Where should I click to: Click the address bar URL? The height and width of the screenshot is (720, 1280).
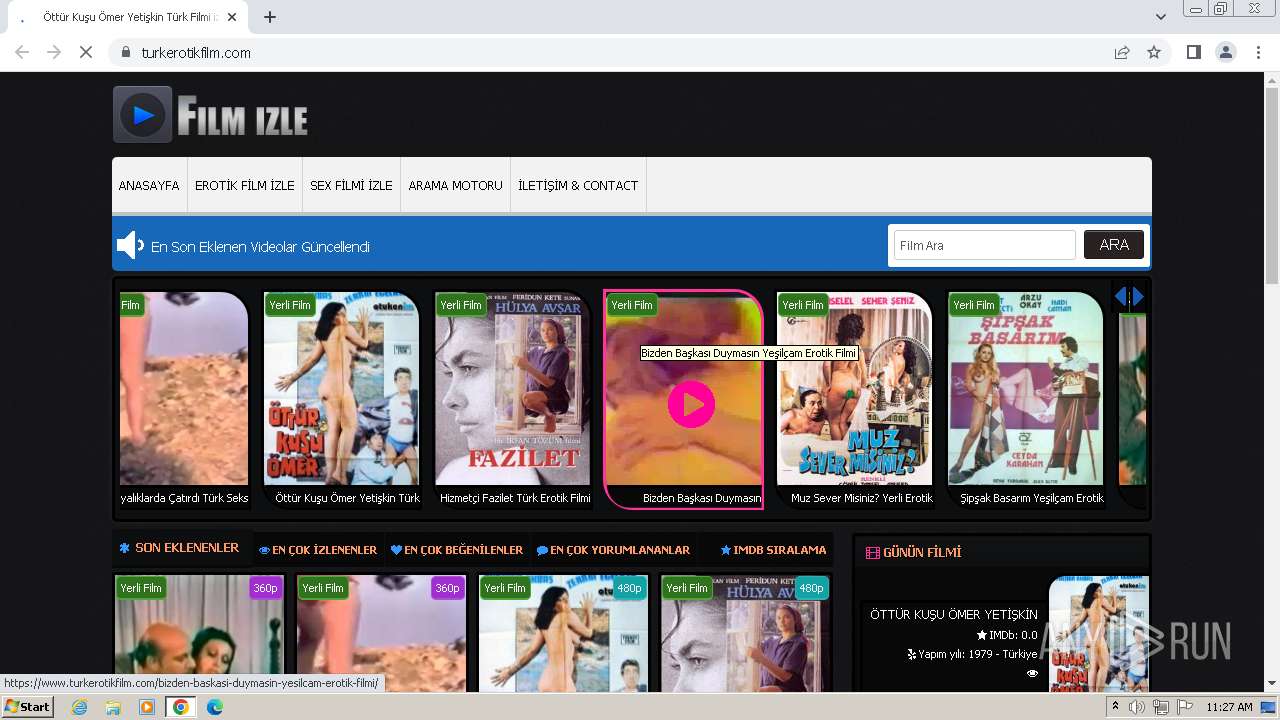[x=196, y=53]
